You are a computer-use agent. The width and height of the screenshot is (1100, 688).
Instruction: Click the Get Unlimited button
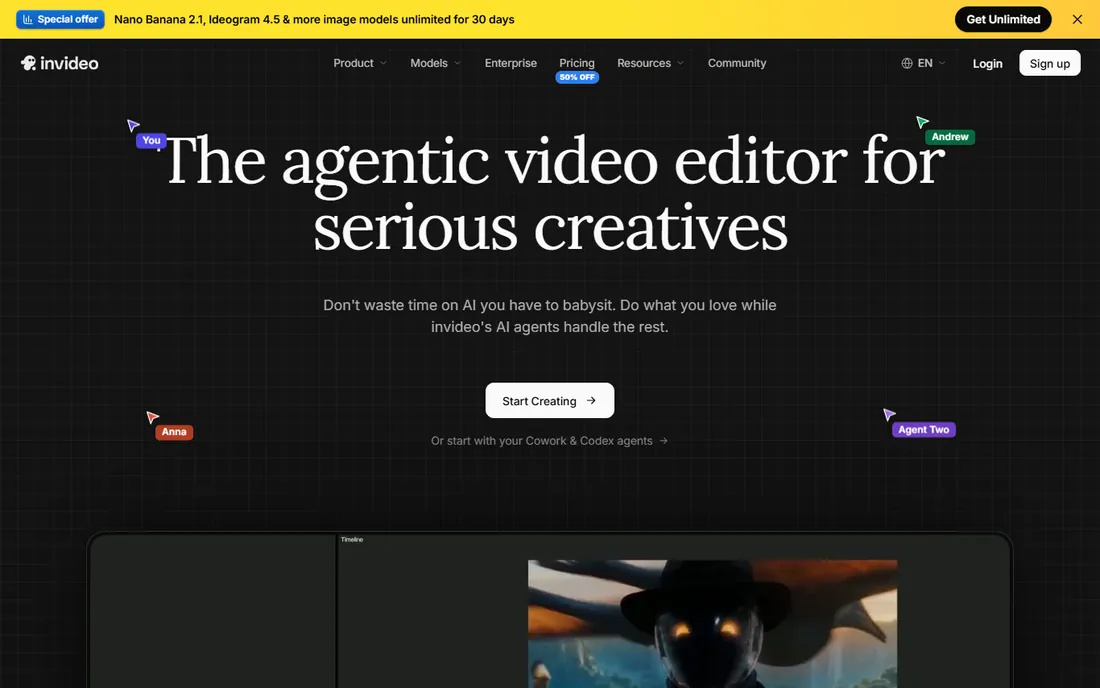tap(1002, 19)
